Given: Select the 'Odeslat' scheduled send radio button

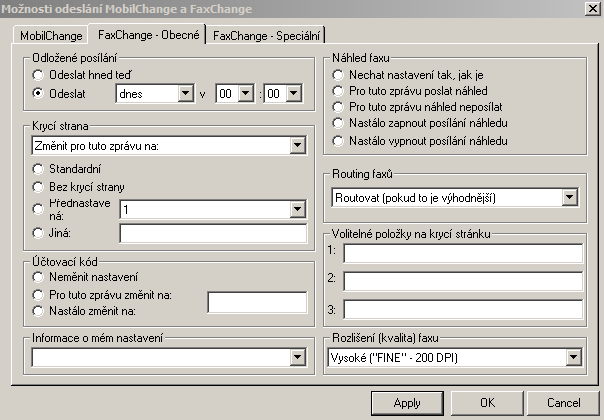Looking at the screenshot, I should tap(38, 94).
